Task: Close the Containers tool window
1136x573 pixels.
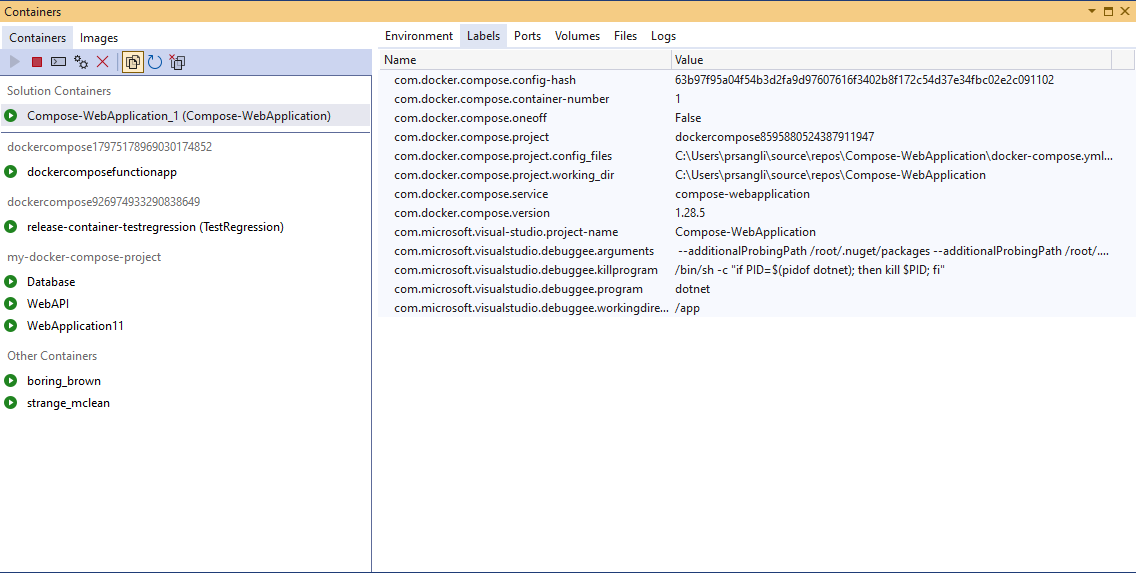Action: (x=1125, y=12)
